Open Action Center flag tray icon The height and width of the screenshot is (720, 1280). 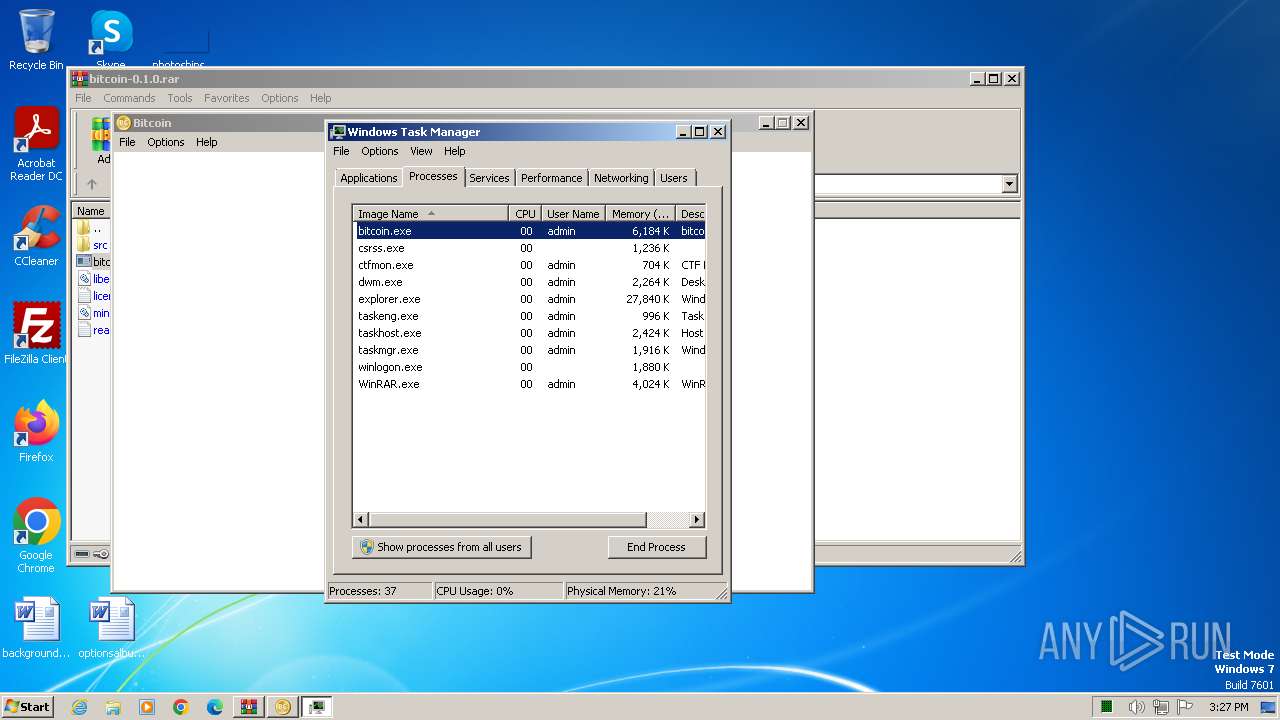[x=1184, y=707]
